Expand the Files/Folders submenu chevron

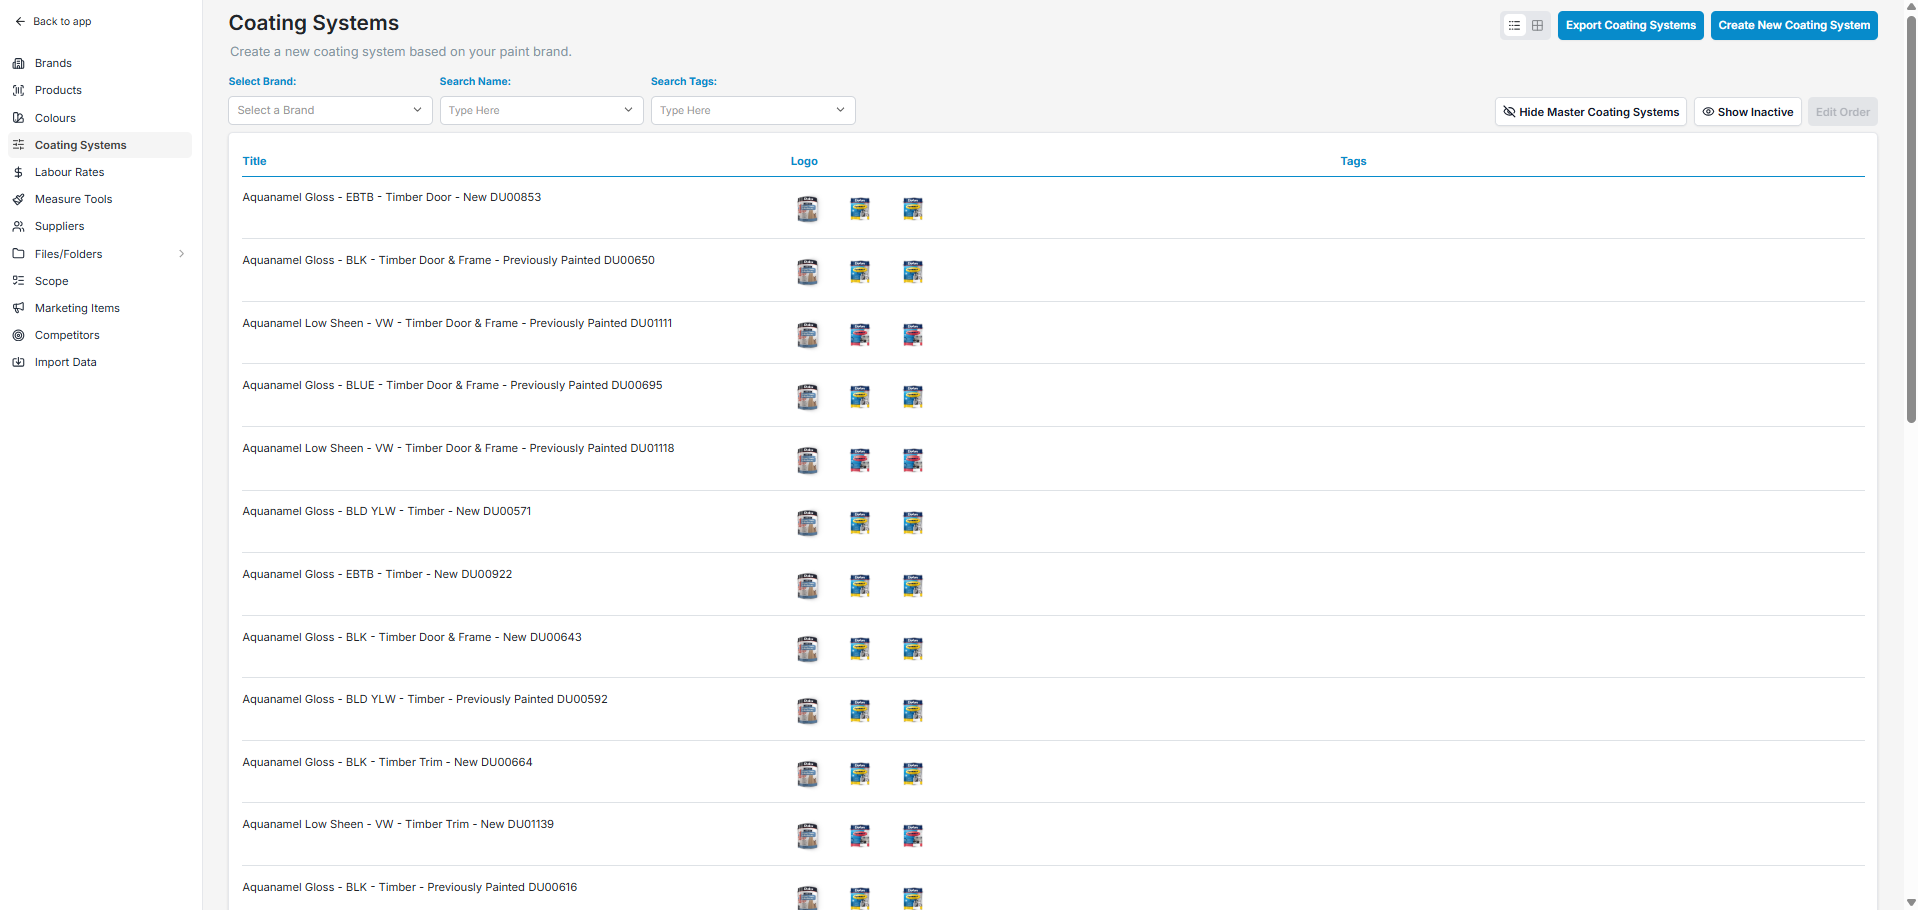click(x=181, y=254)
